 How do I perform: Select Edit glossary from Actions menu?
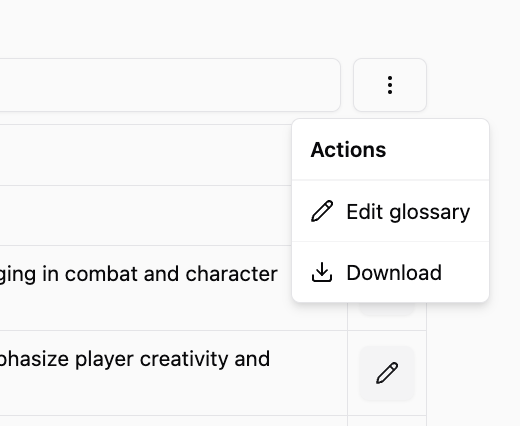pyautogui.click(x=390, y=211)
